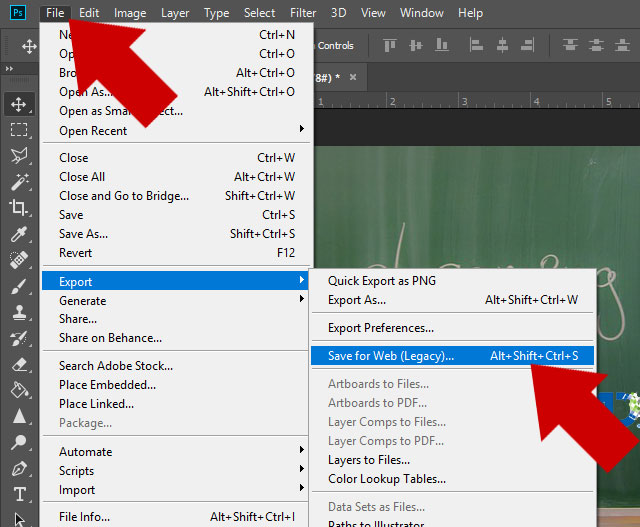The height and width of the screenshot is (527, 640).
Task: Expand the Import submenu
Action: pos(175,489)
